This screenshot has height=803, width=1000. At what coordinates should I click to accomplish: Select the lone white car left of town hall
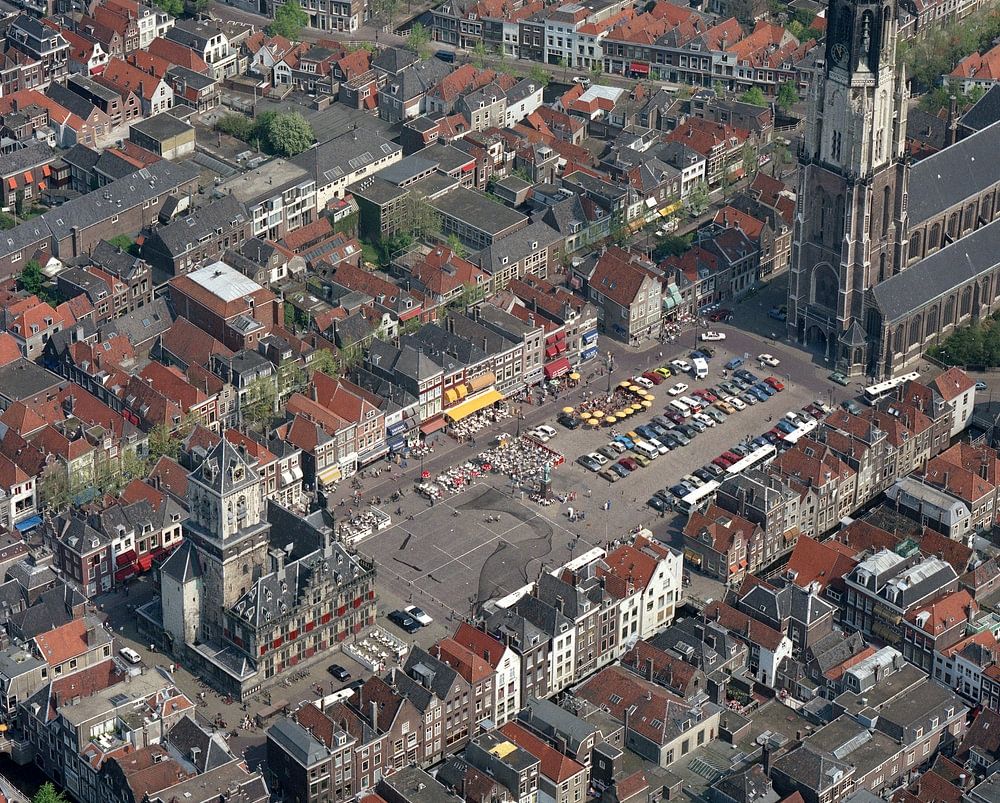[x=130, y=655]
